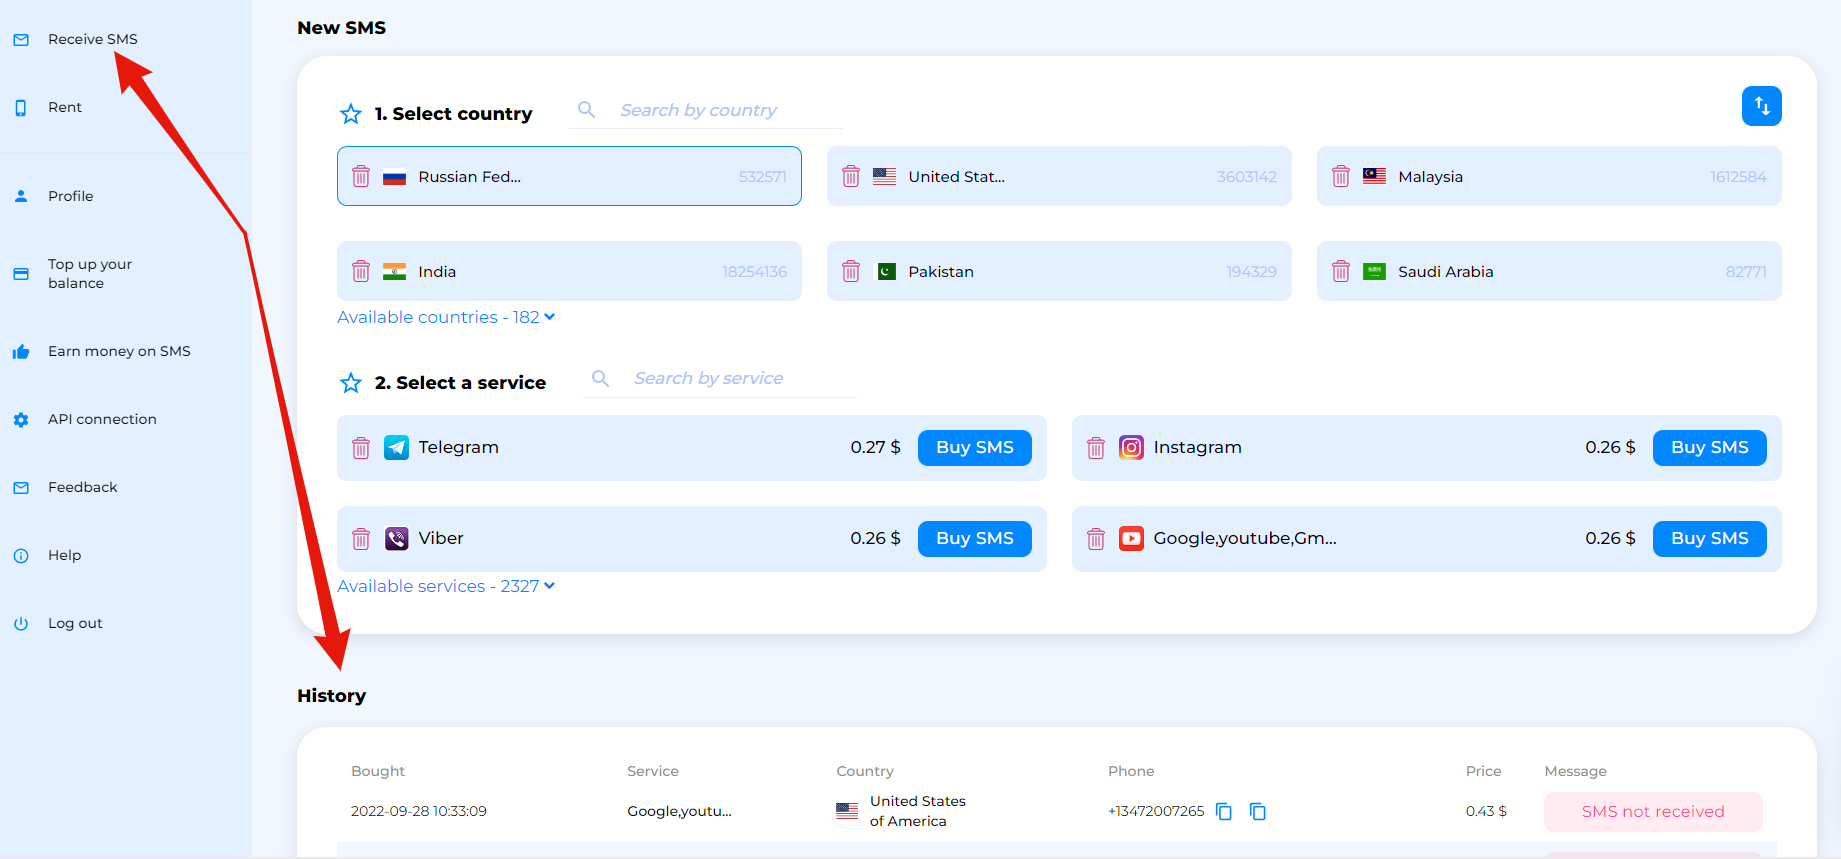Click the Instagram logo icon
The width and height of the screenshot is (1841, 859).
[x=1131, y=448]
